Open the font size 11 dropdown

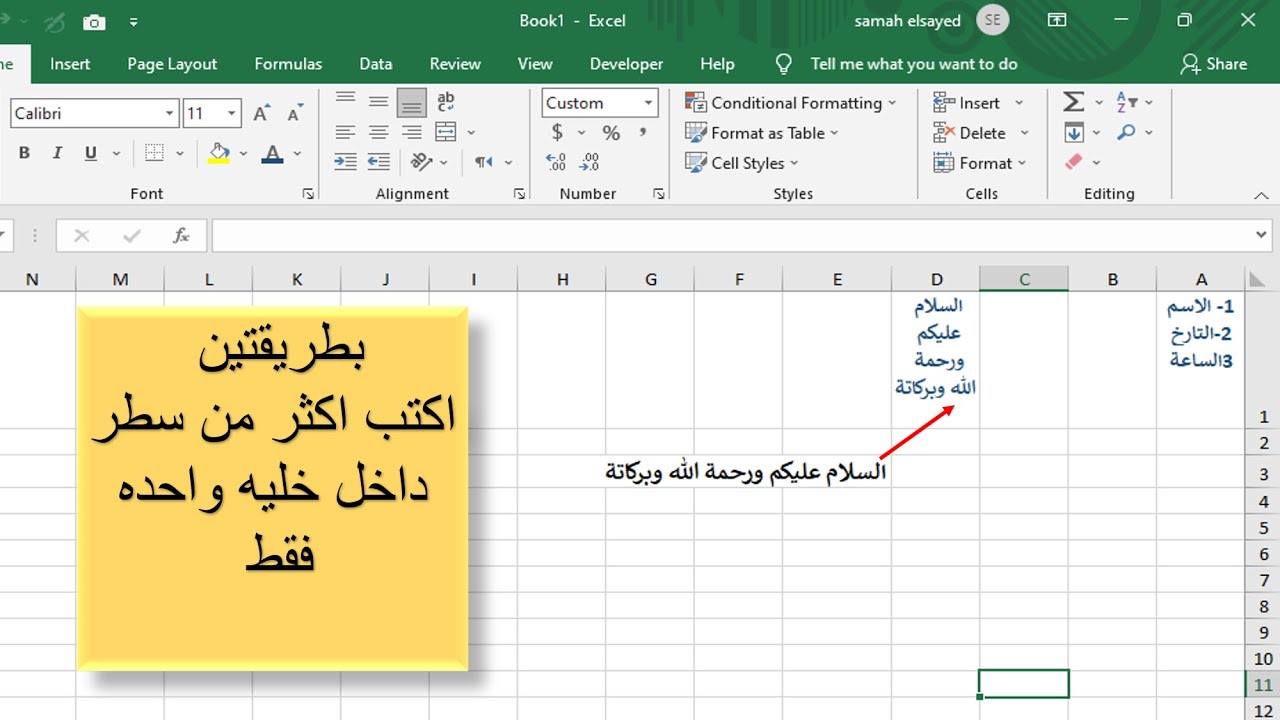232,114
